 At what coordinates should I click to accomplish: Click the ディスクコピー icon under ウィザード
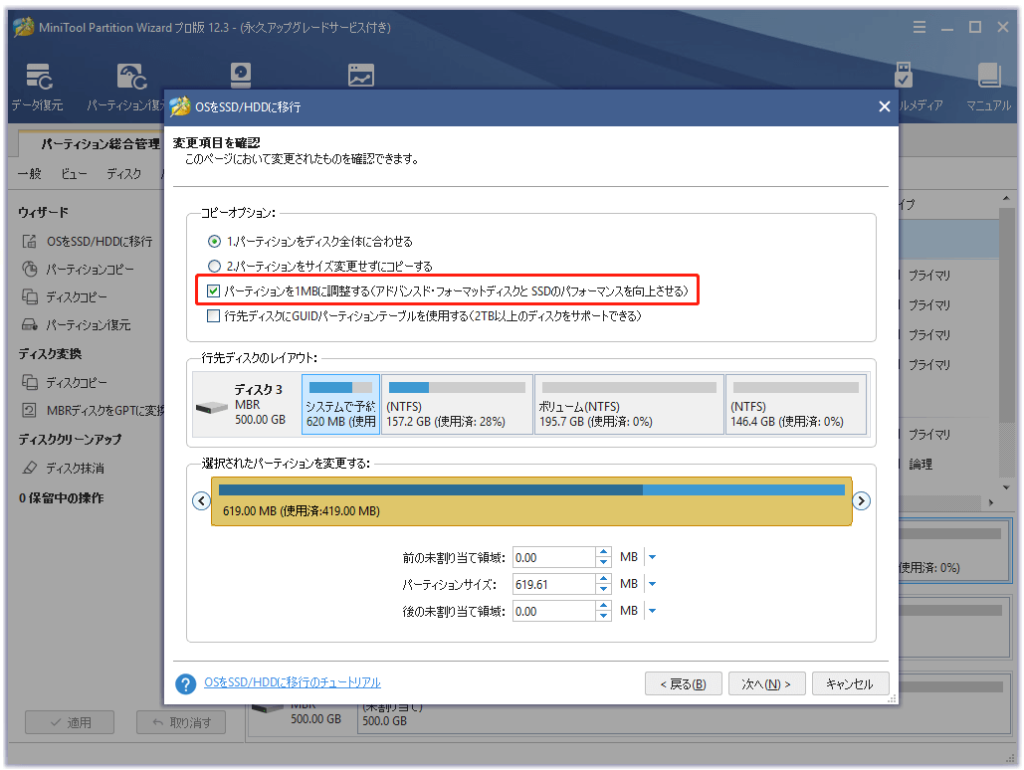[30, 297]
